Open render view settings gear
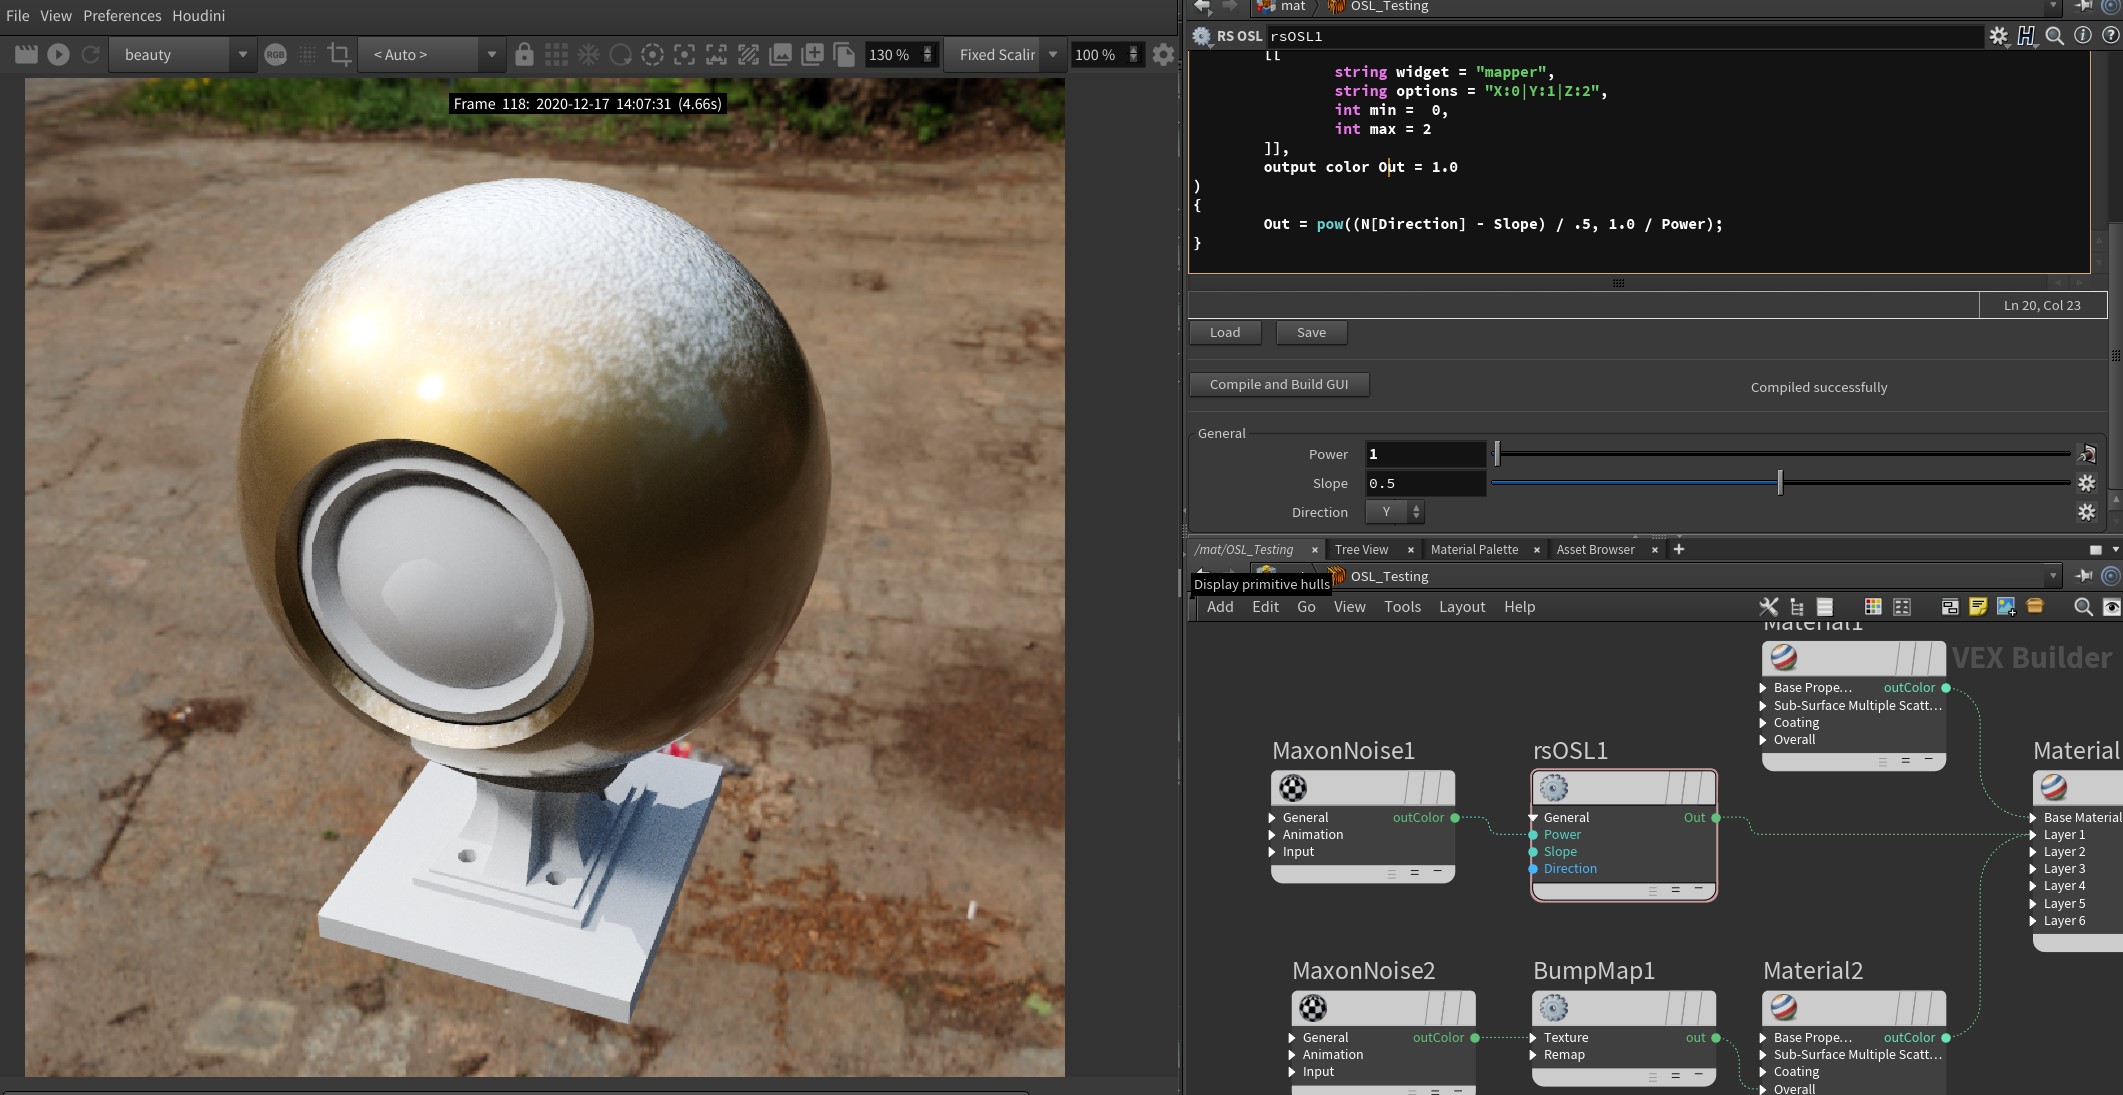 click(x=1163, y=55)
